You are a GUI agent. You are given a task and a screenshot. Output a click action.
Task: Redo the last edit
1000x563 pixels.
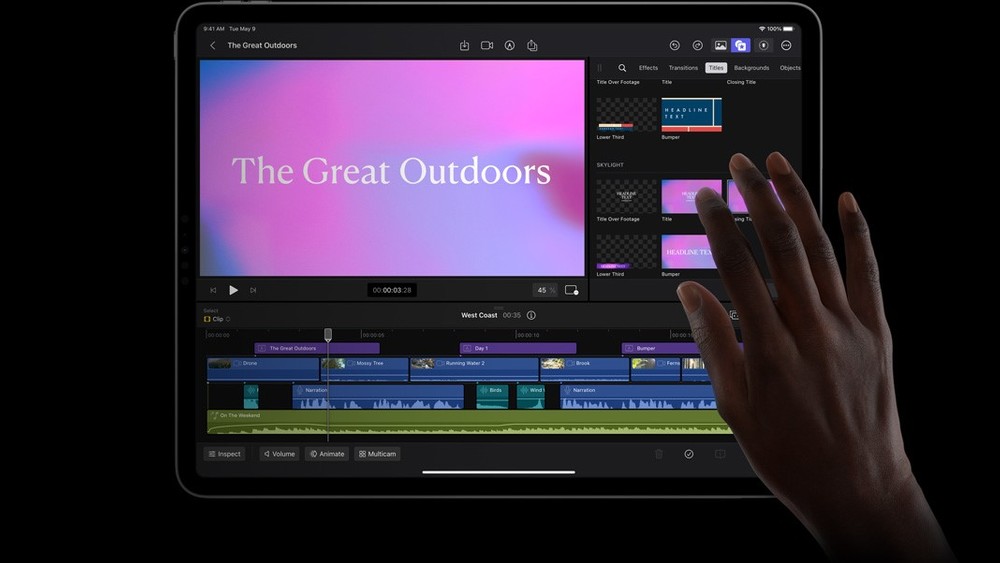(698, 45)
